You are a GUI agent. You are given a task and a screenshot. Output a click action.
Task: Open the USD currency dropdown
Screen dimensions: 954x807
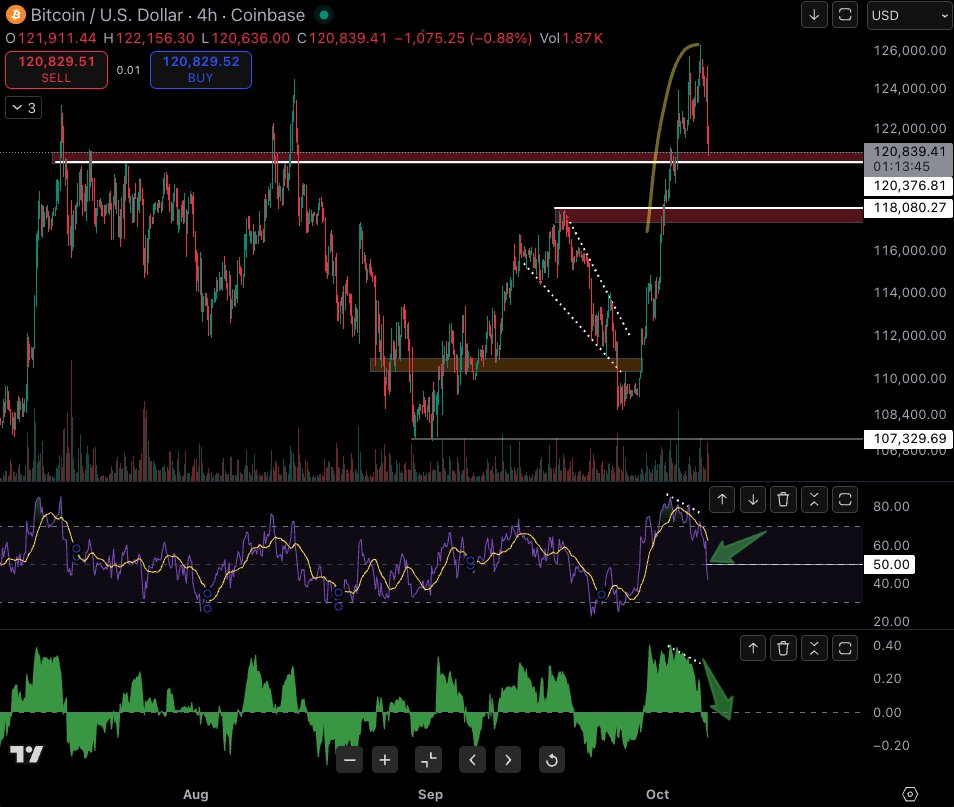908,15
